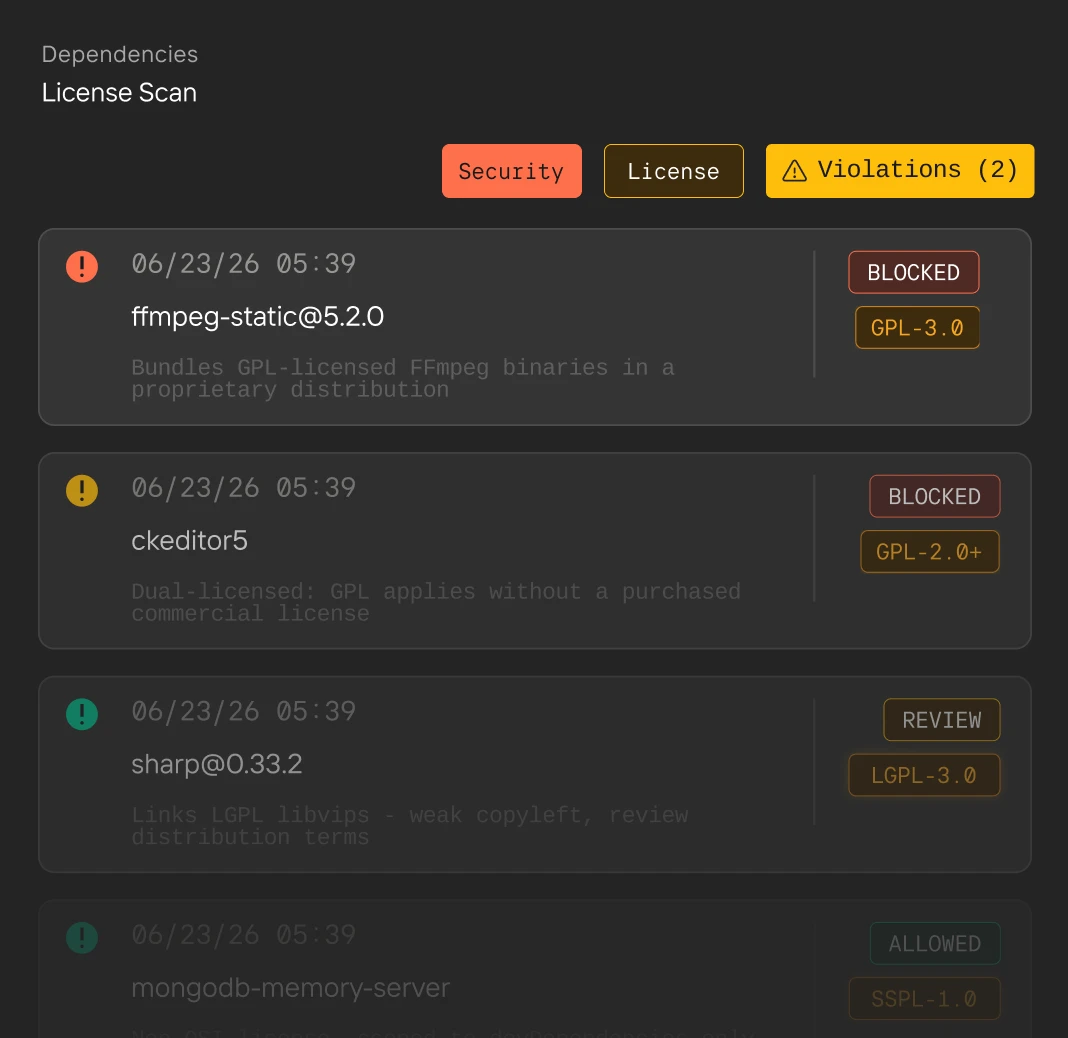Click the timestamp on the mongodb-memory-server card
The width and height of the screenshot is (1068, 1038).
point(244,935)
